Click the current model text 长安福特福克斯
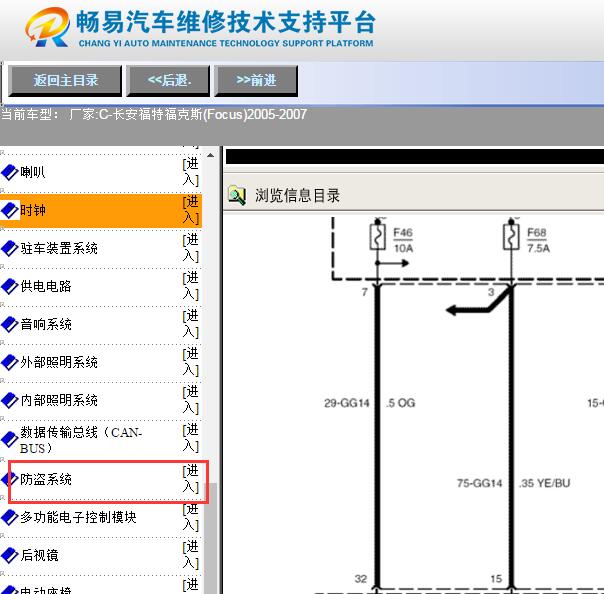Viewport: 604px width, 594px height. pyautogui.click(x=157, y=114)
